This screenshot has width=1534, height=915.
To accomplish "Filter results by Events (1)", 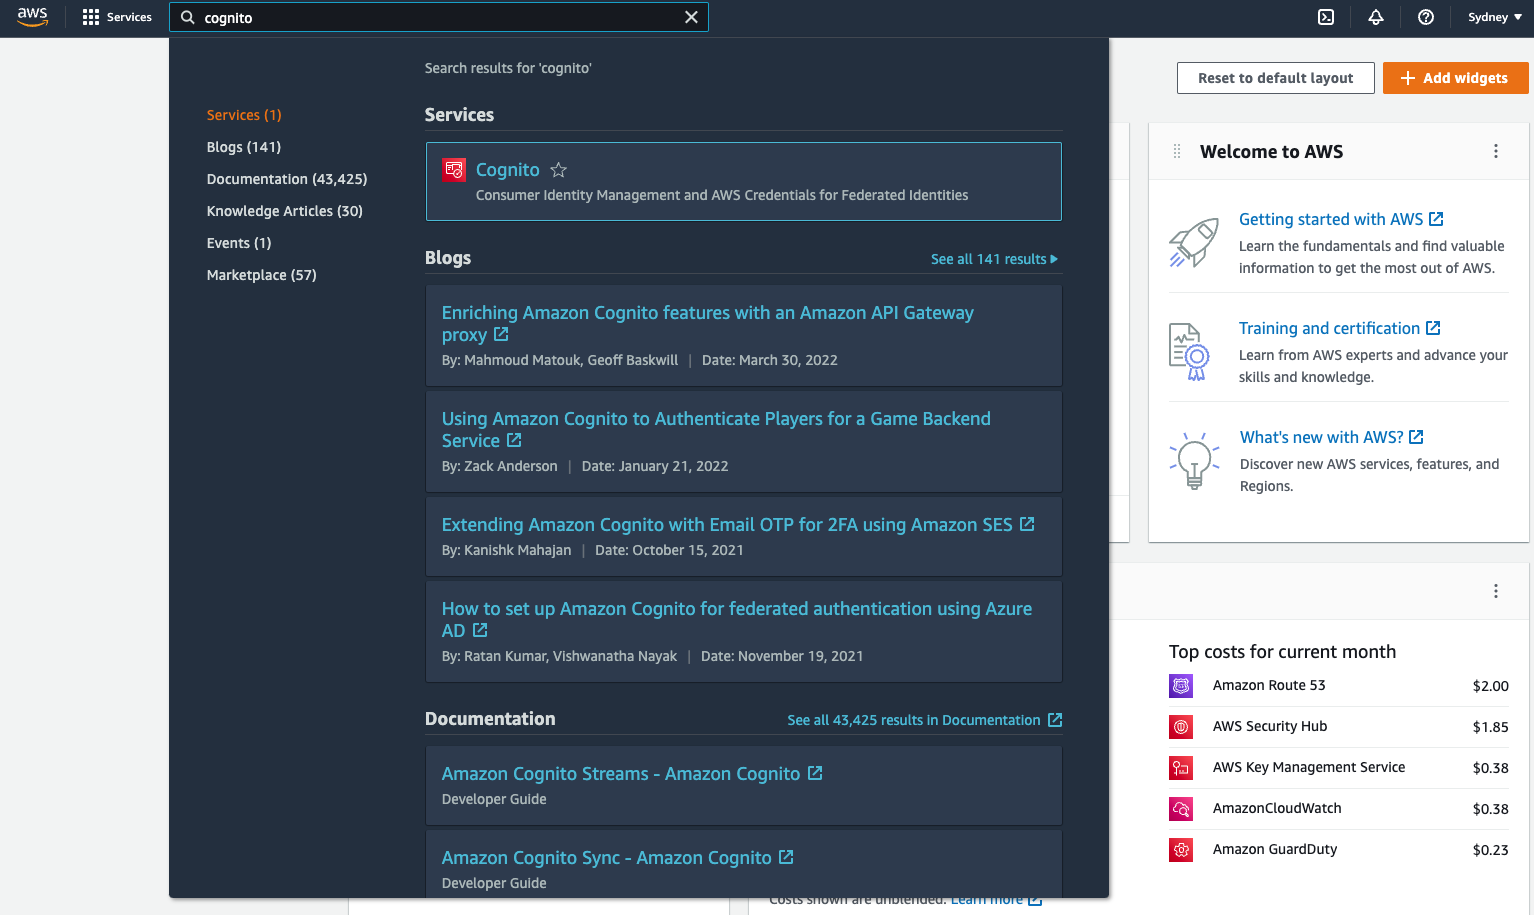I will tap(239, 243).
